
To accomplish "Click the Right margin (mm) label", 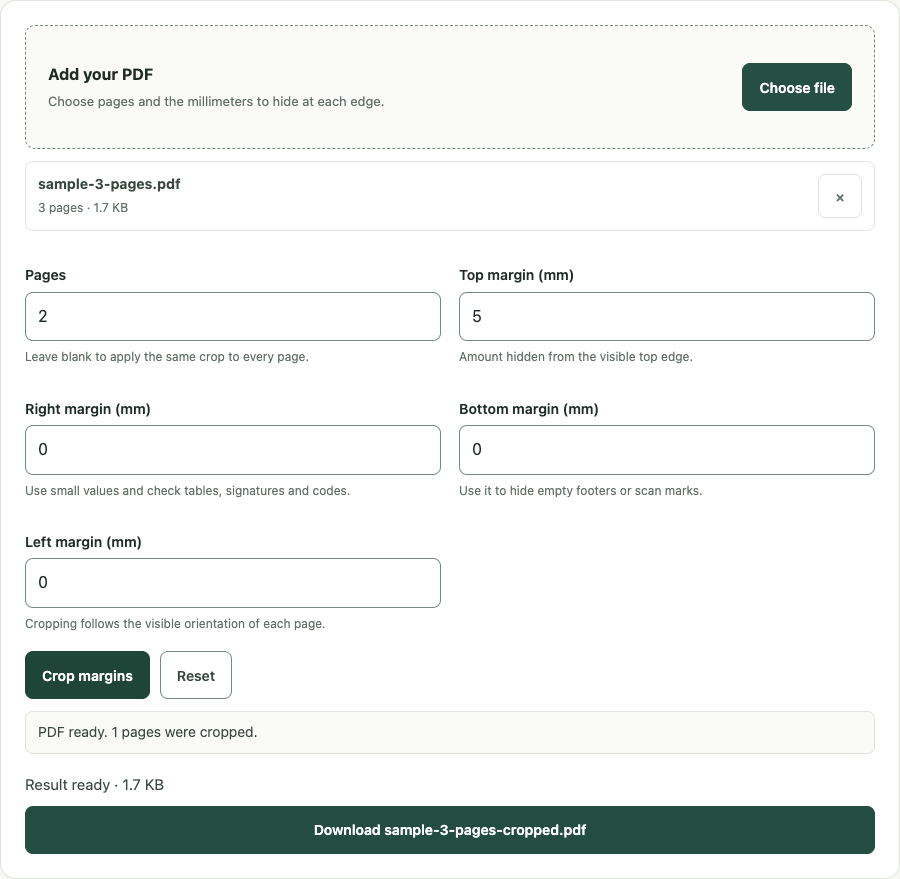I will (88, 409).
